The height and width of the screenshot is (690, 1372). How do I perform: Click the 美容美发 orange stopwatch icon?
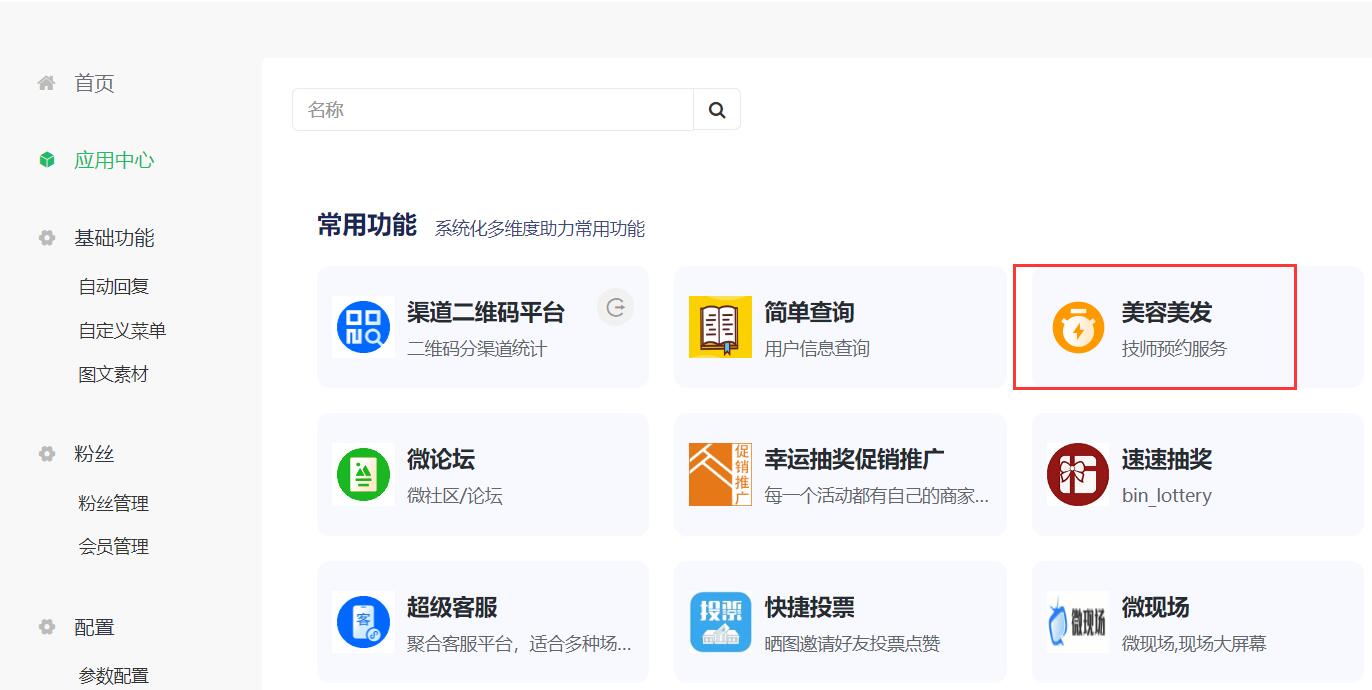[1078, 327]
